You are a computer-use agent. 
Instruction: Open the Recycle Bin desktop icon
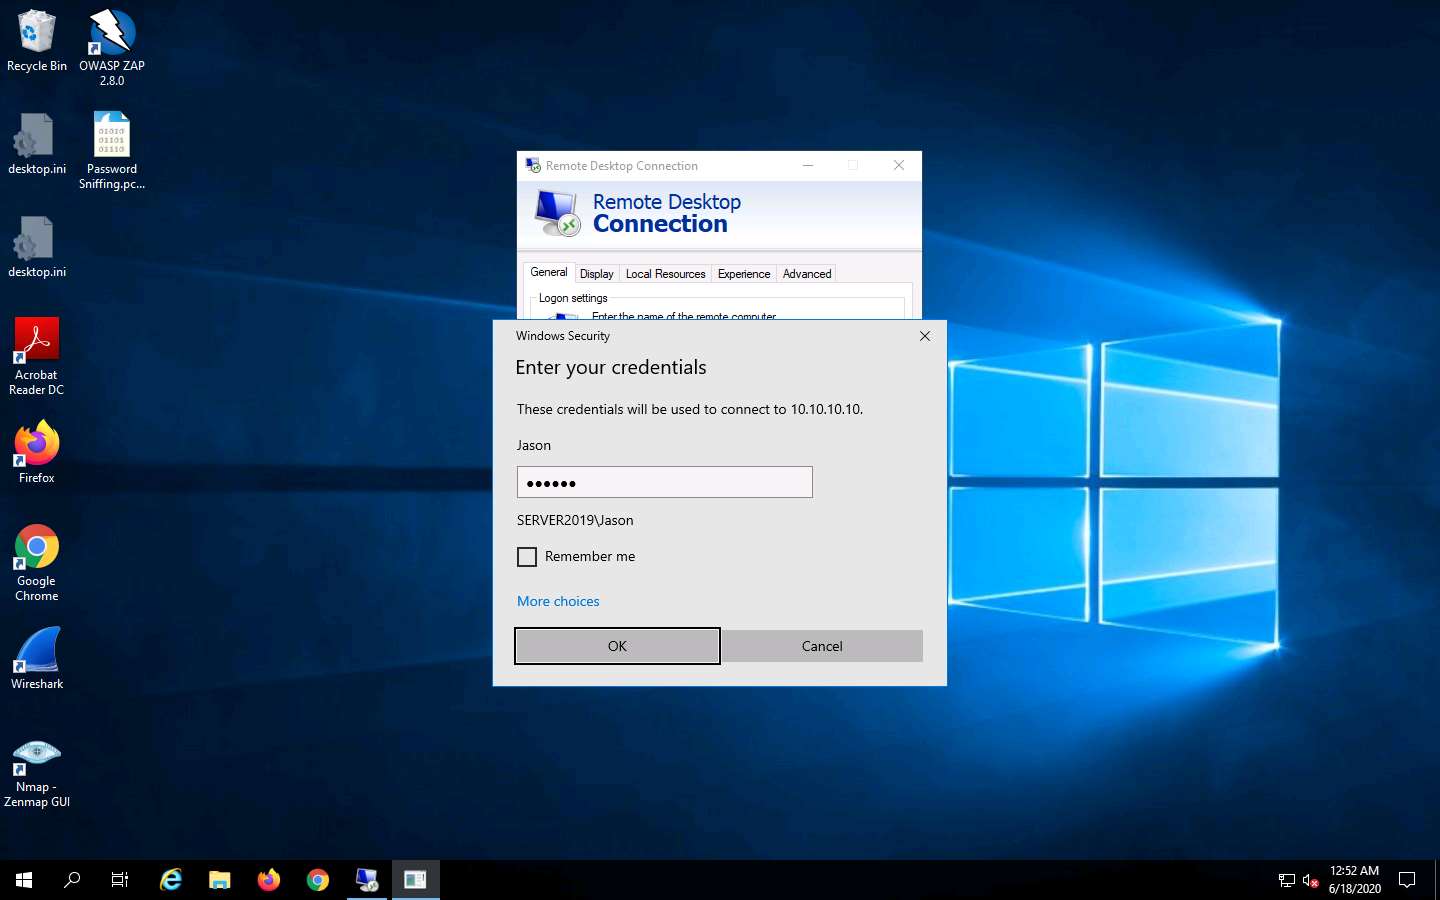click(37, 40)
